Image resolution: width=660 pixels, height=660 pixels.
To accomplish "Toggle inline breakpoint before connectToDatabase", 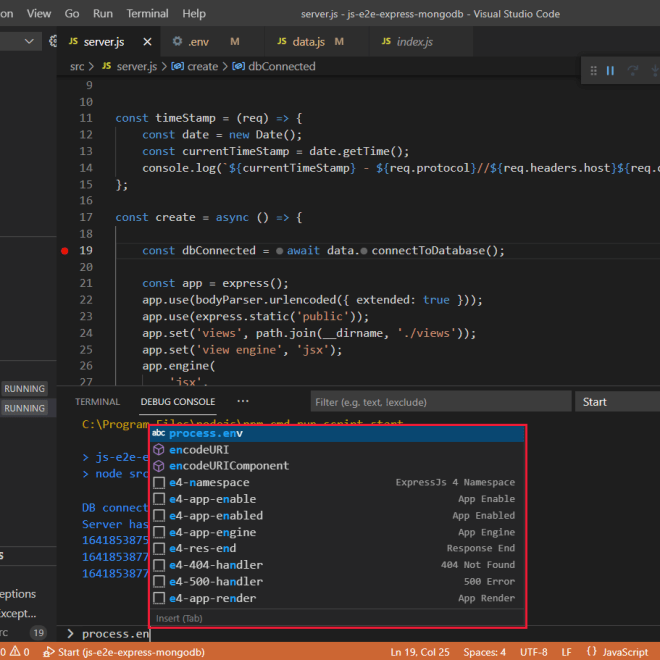I will [x=363, y=251].
